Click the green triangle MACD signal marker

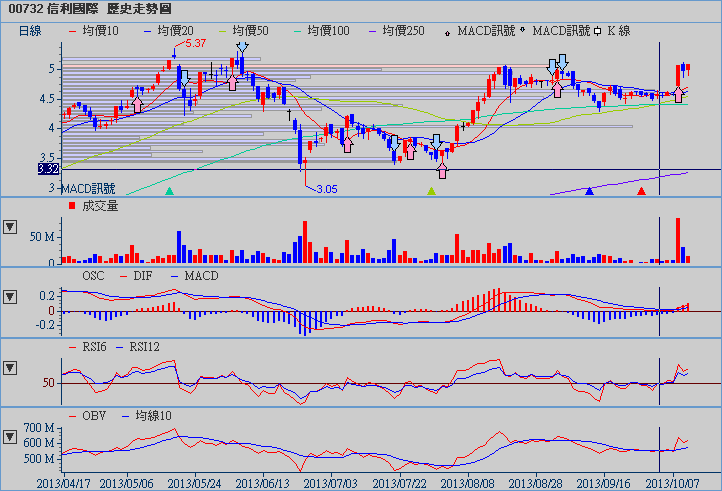pyautogui.click(x=169, y=190)
